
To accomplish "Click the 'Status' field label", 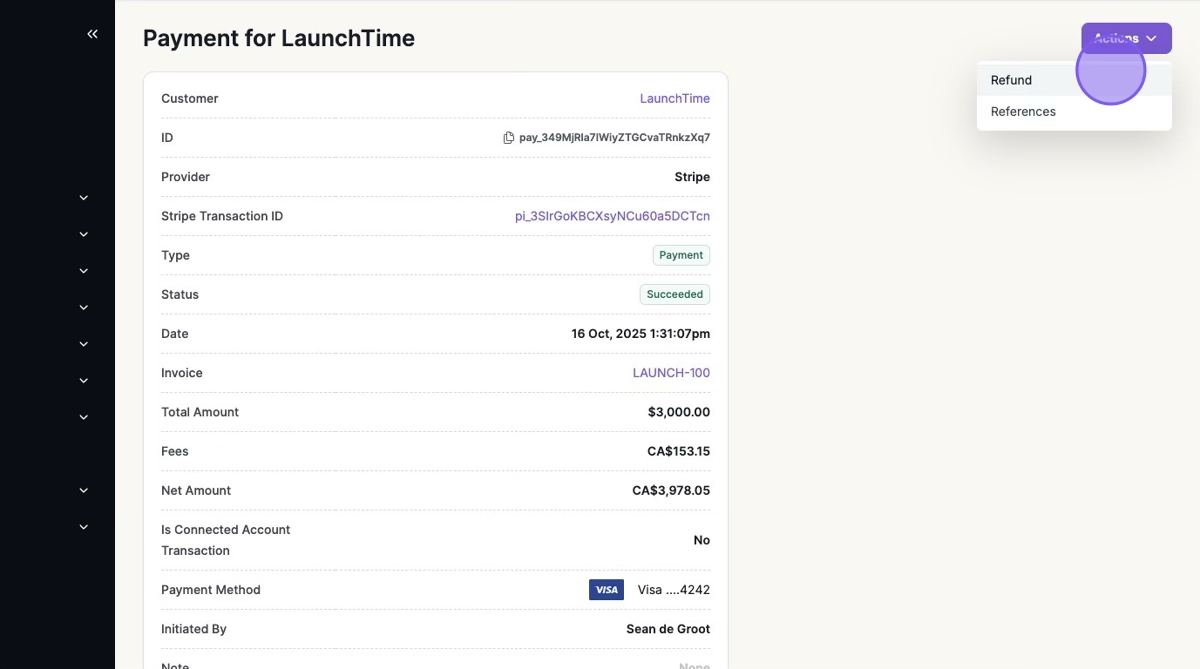I will point(180,294).
